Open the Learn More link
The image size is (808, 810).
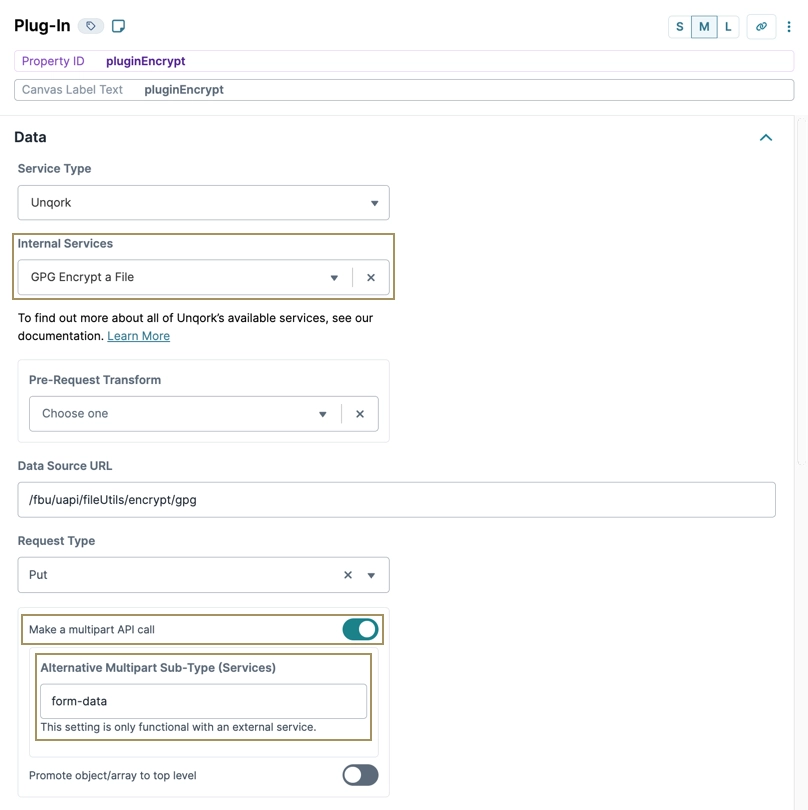(138, 335)
